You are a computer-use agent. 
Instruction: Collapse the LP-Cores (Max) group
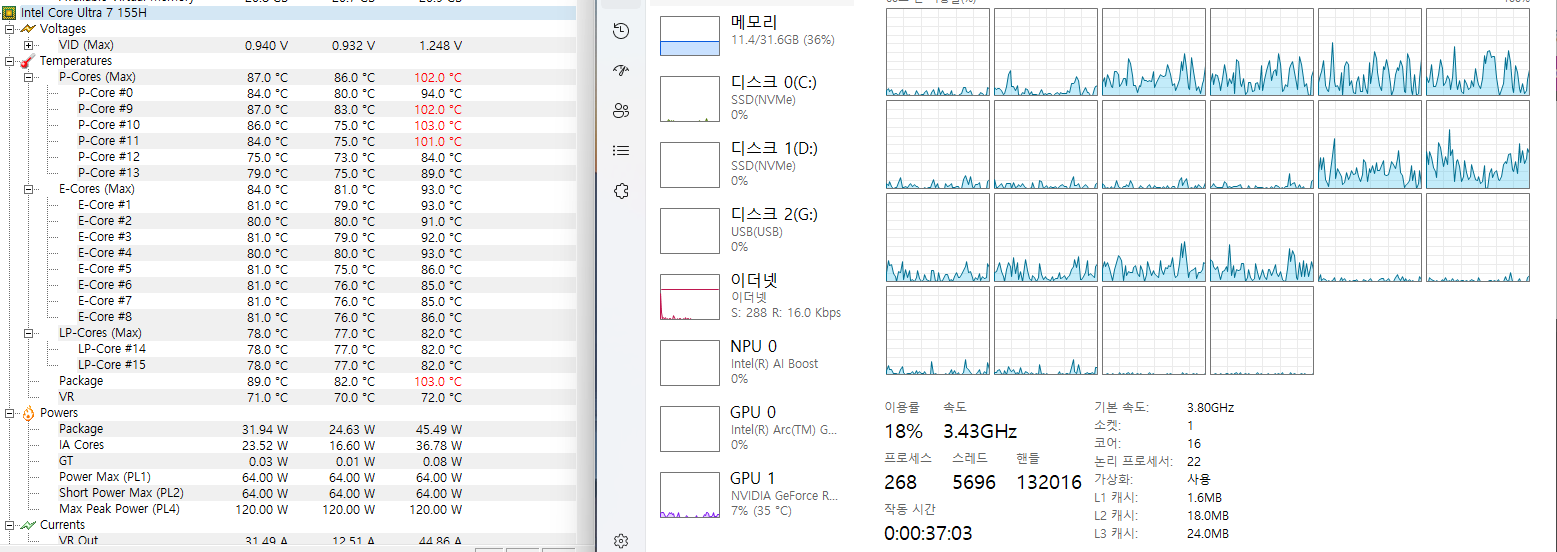pos(28,333)
